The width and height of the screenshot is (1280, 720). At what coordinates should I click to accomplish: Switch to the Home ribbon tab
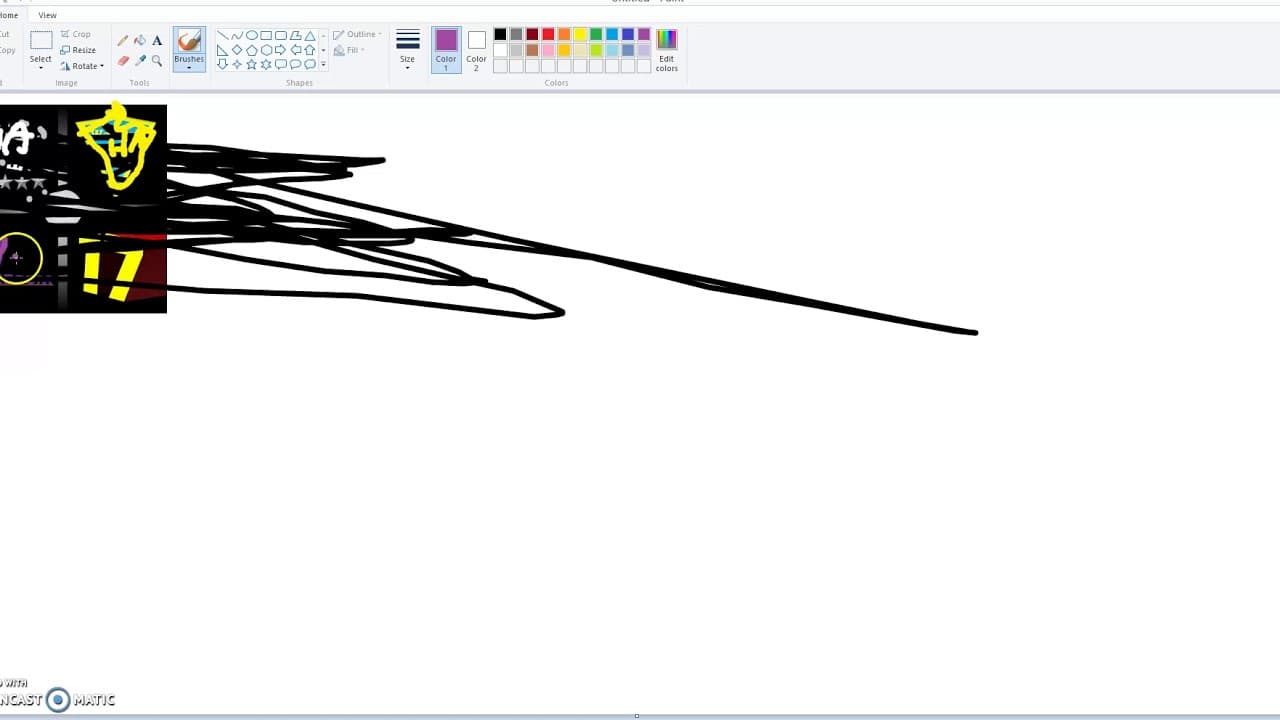pos(8,15)
